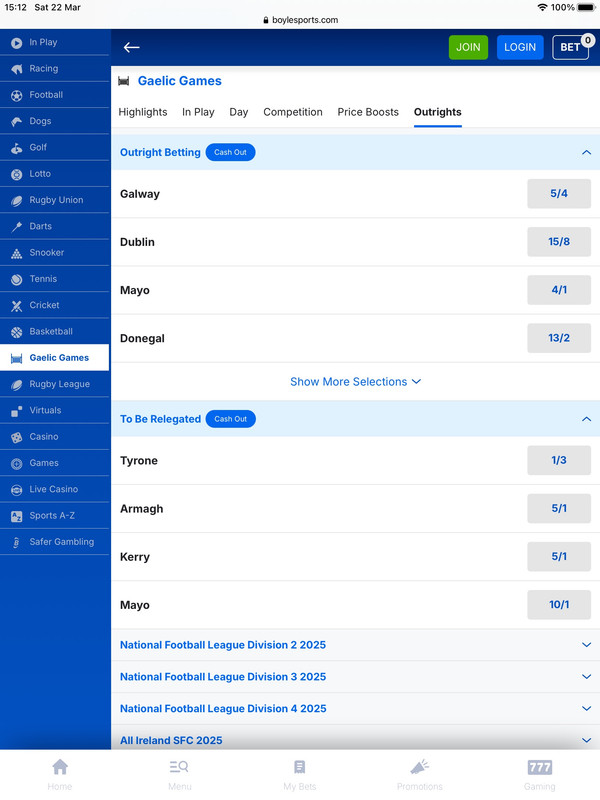Back Kerry to be relegated at 5/1
Viewport: 600px width, 800px height.
tap(559, 557)
